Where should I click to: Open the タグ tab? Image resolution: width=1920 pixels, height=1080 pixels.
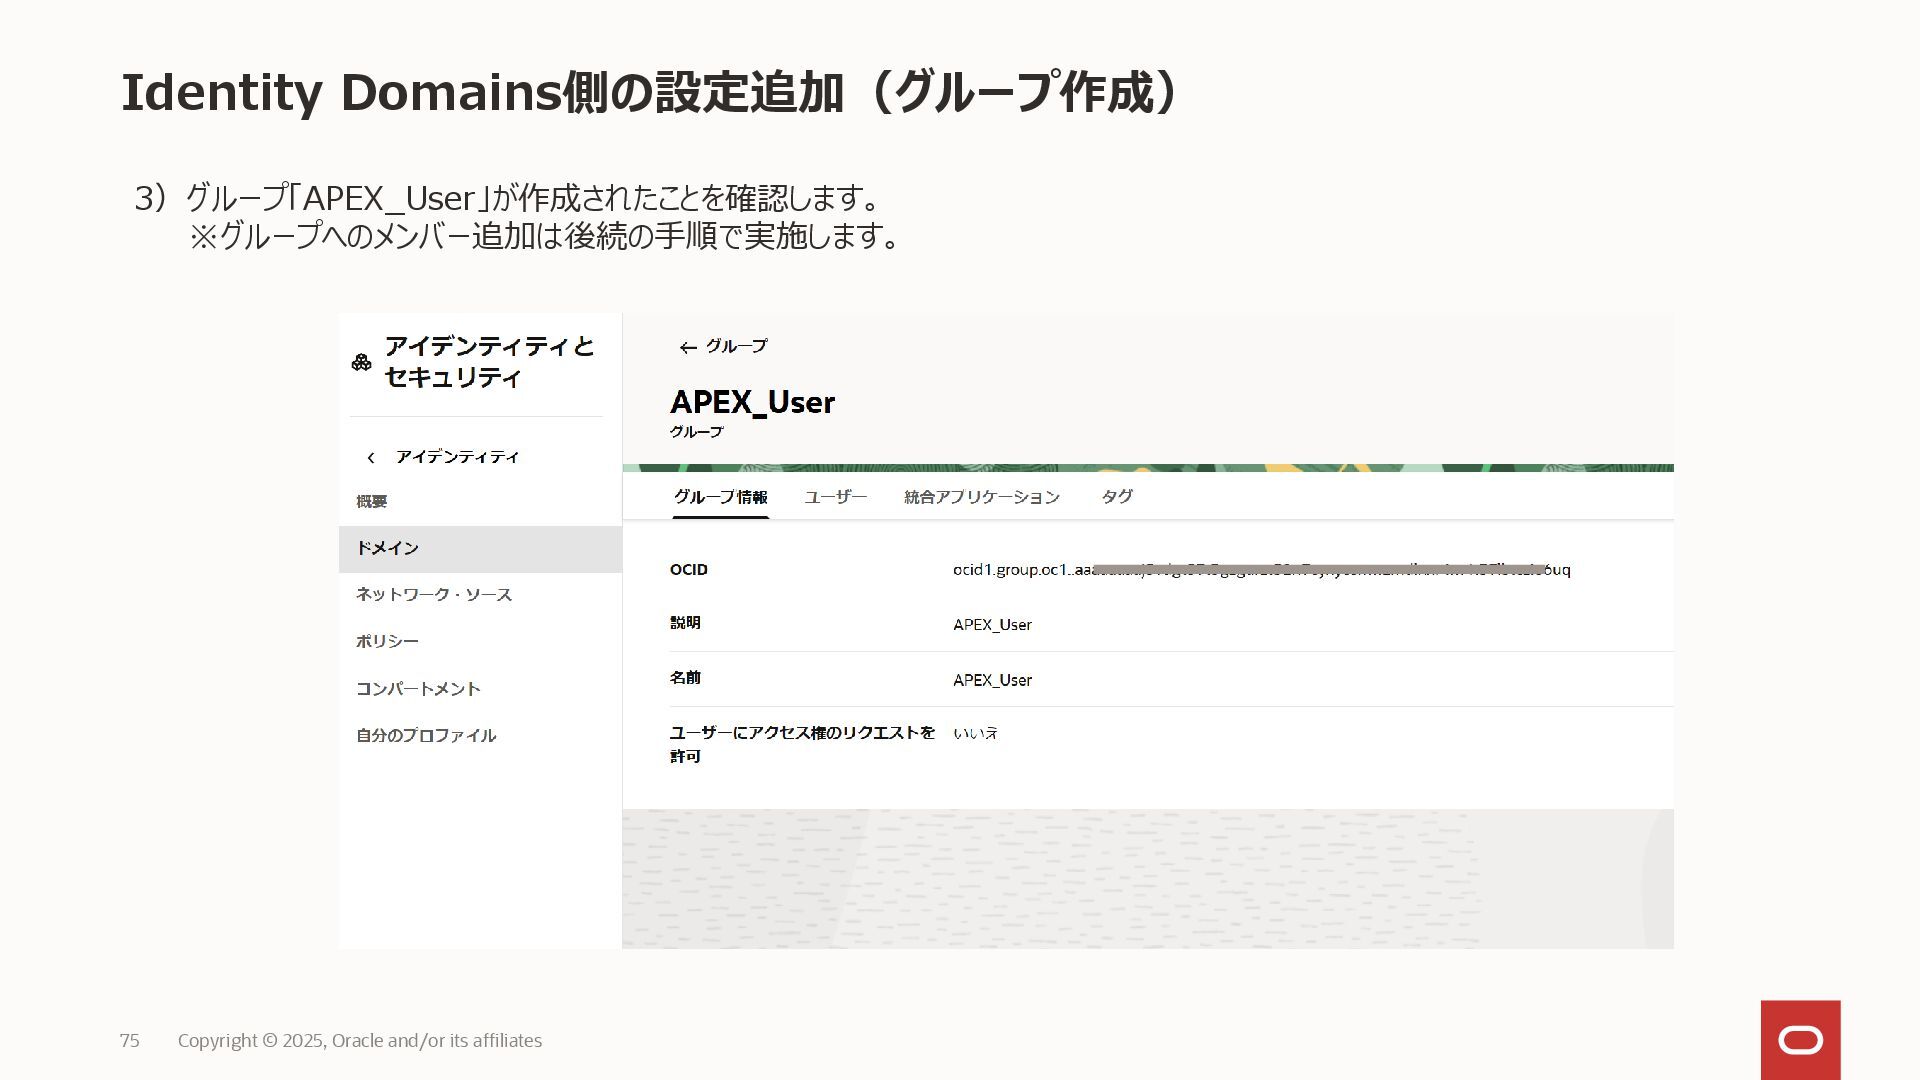click(1117, 497)
